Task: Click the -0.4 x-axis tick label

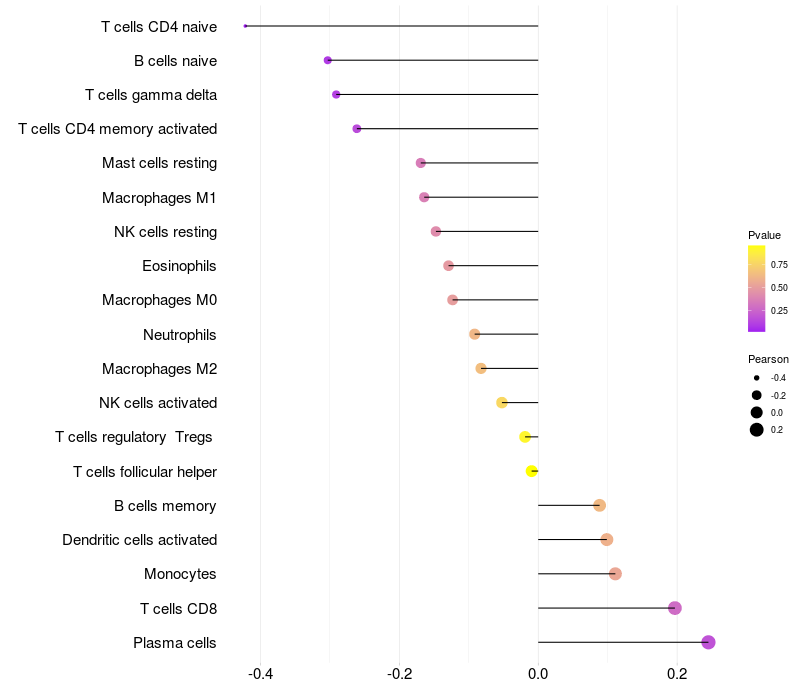Action: (x=260, y=674)
